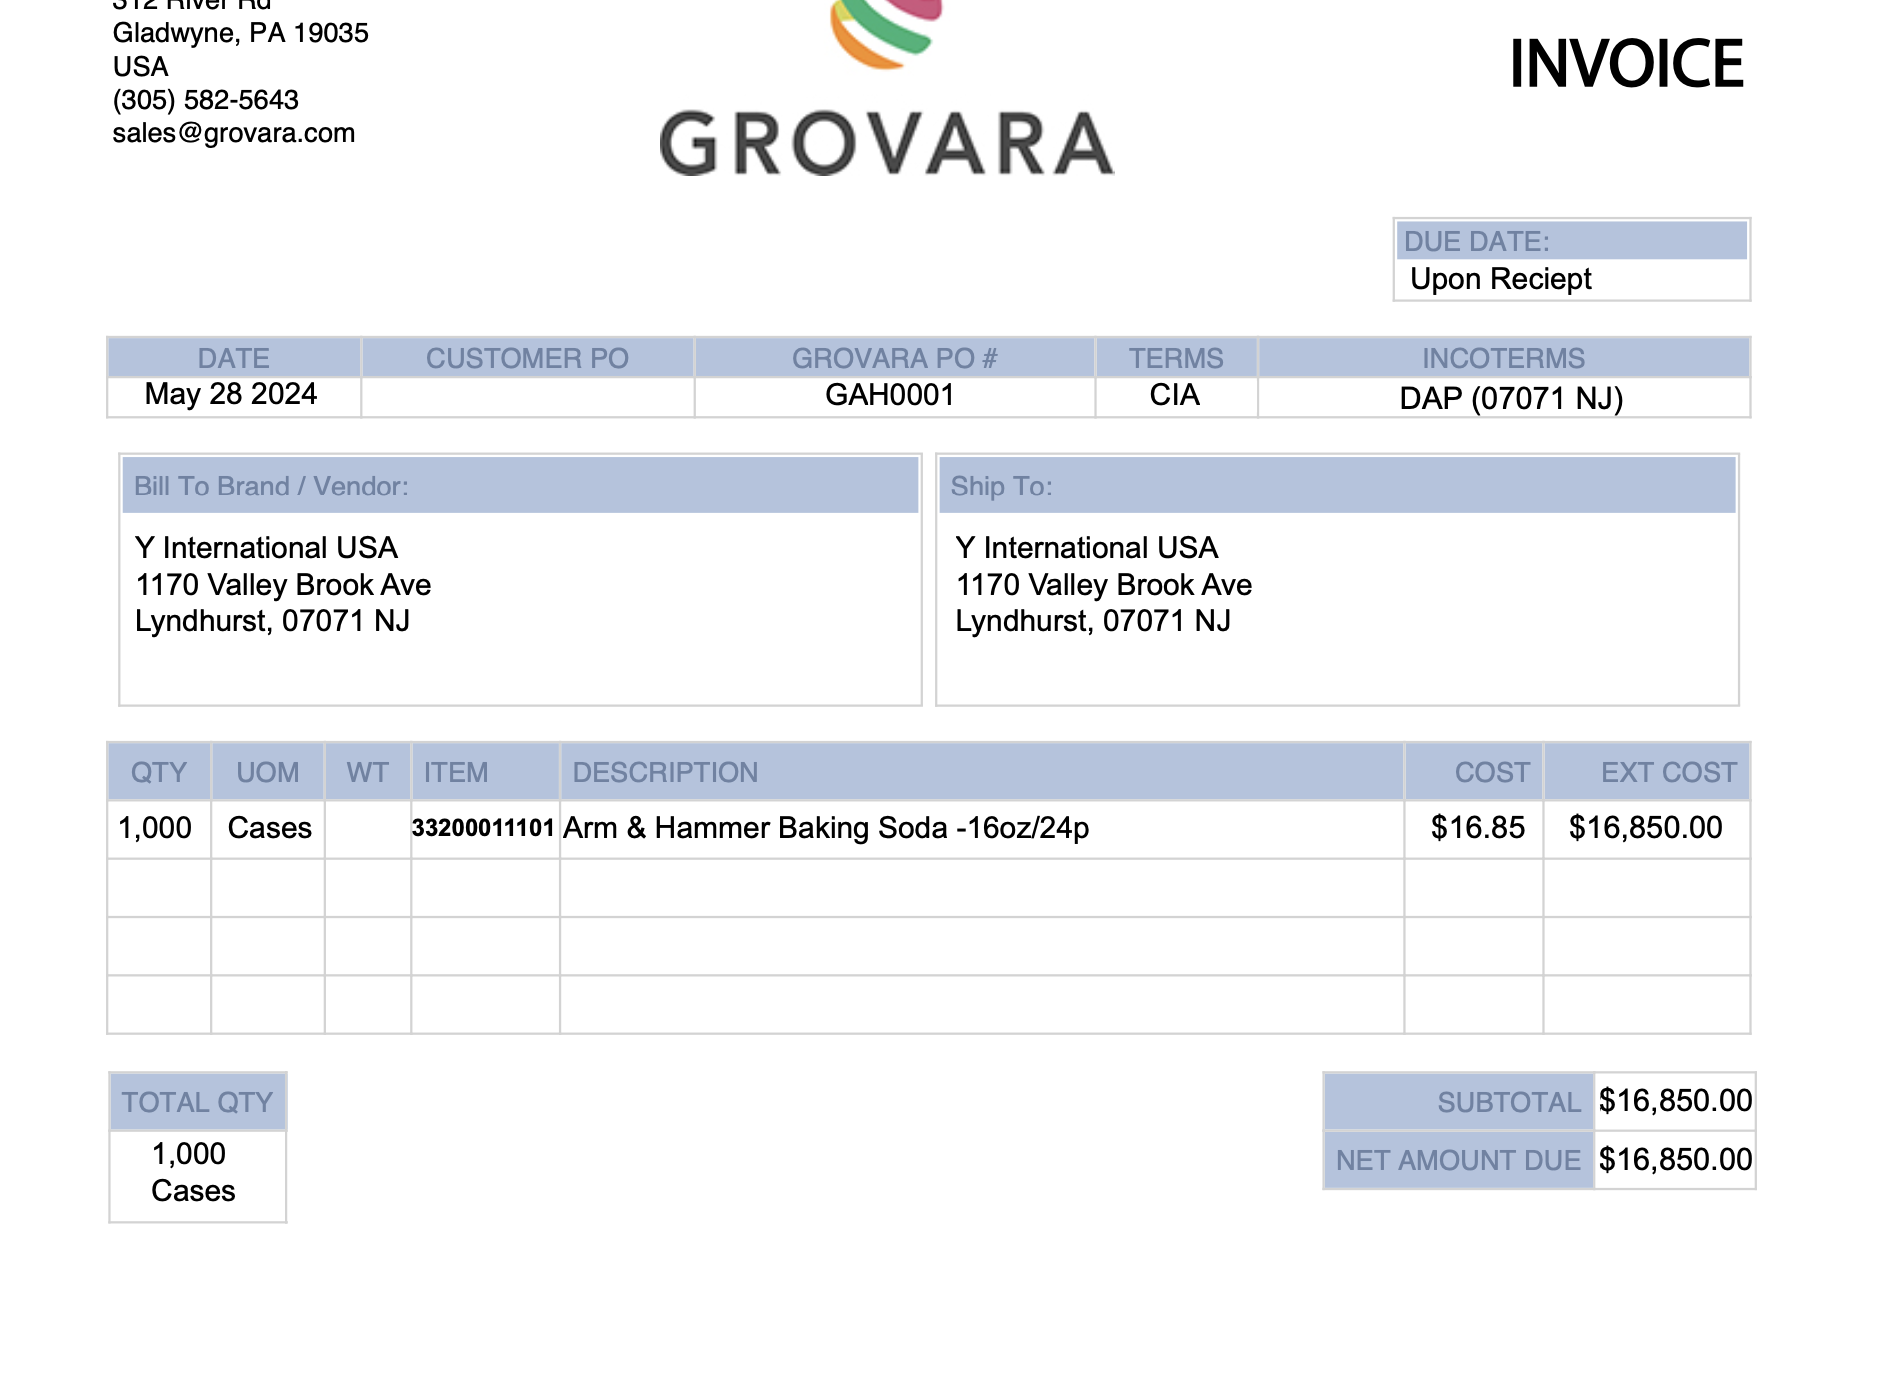Click the USA country line in sender address

(140, 67)
